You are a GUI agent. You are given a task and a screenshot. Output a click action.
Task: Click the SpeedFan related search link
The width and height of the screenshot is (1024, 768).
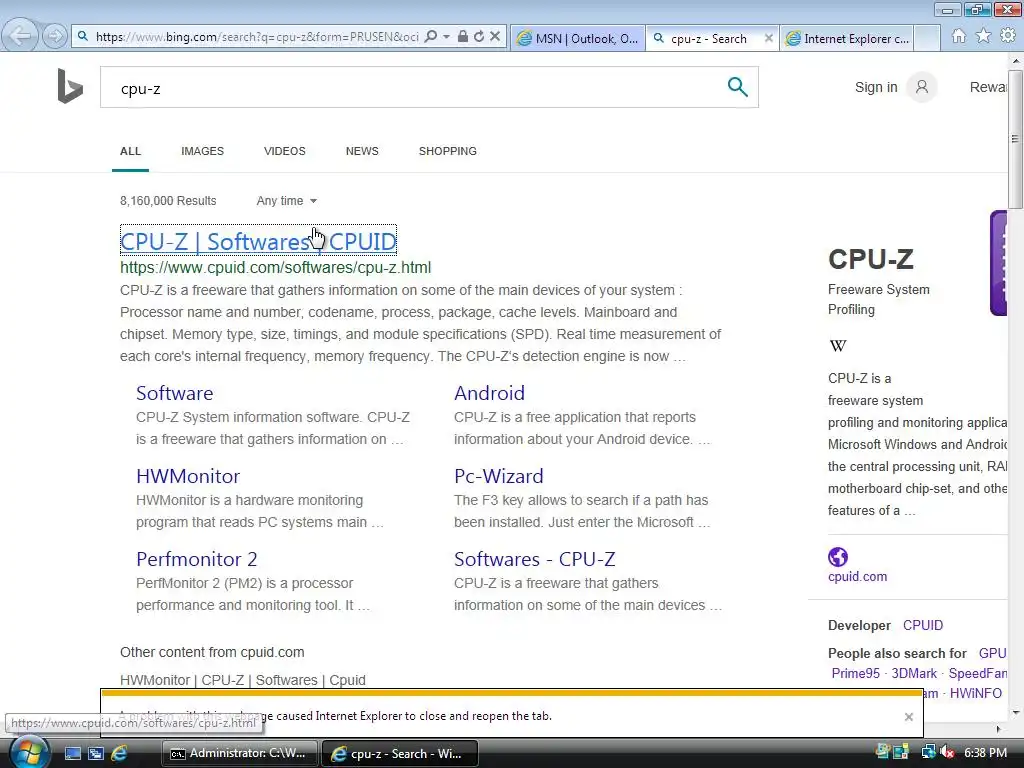tap(978, 673)
